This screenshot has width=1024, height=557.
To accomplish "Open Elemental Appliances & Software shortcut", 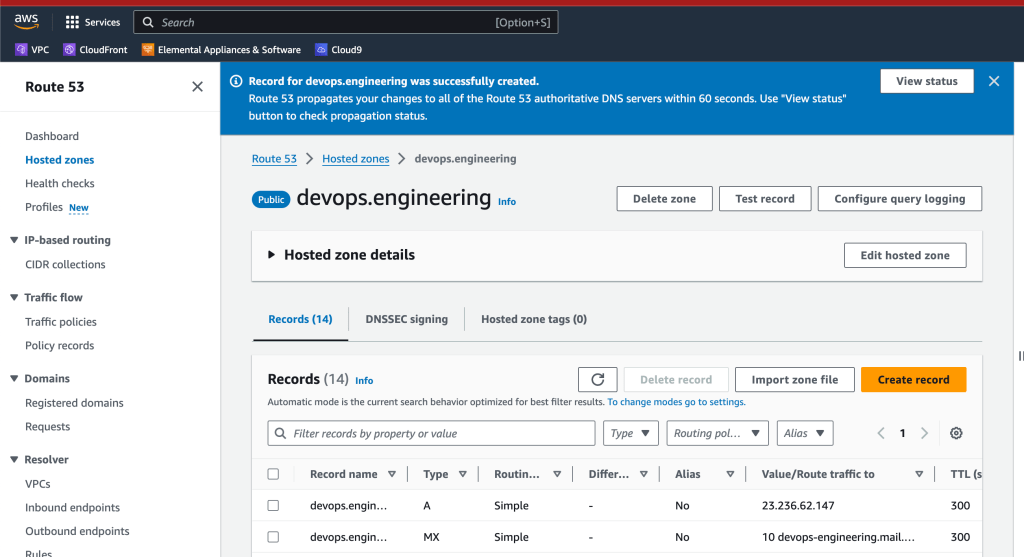I will (x=221, y=50).
